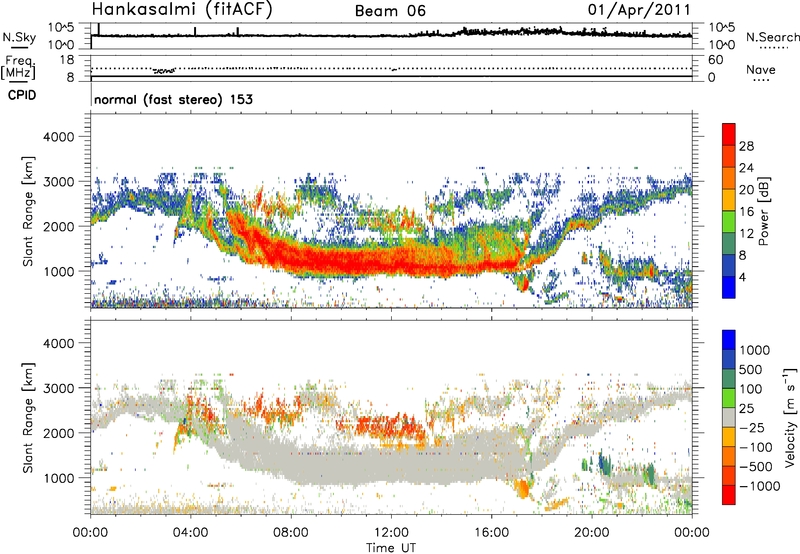This screenshot has width=800, height=554.
Task: Pick the gray segment of Velocity colorbar
Action: click(x=729, y=418)
